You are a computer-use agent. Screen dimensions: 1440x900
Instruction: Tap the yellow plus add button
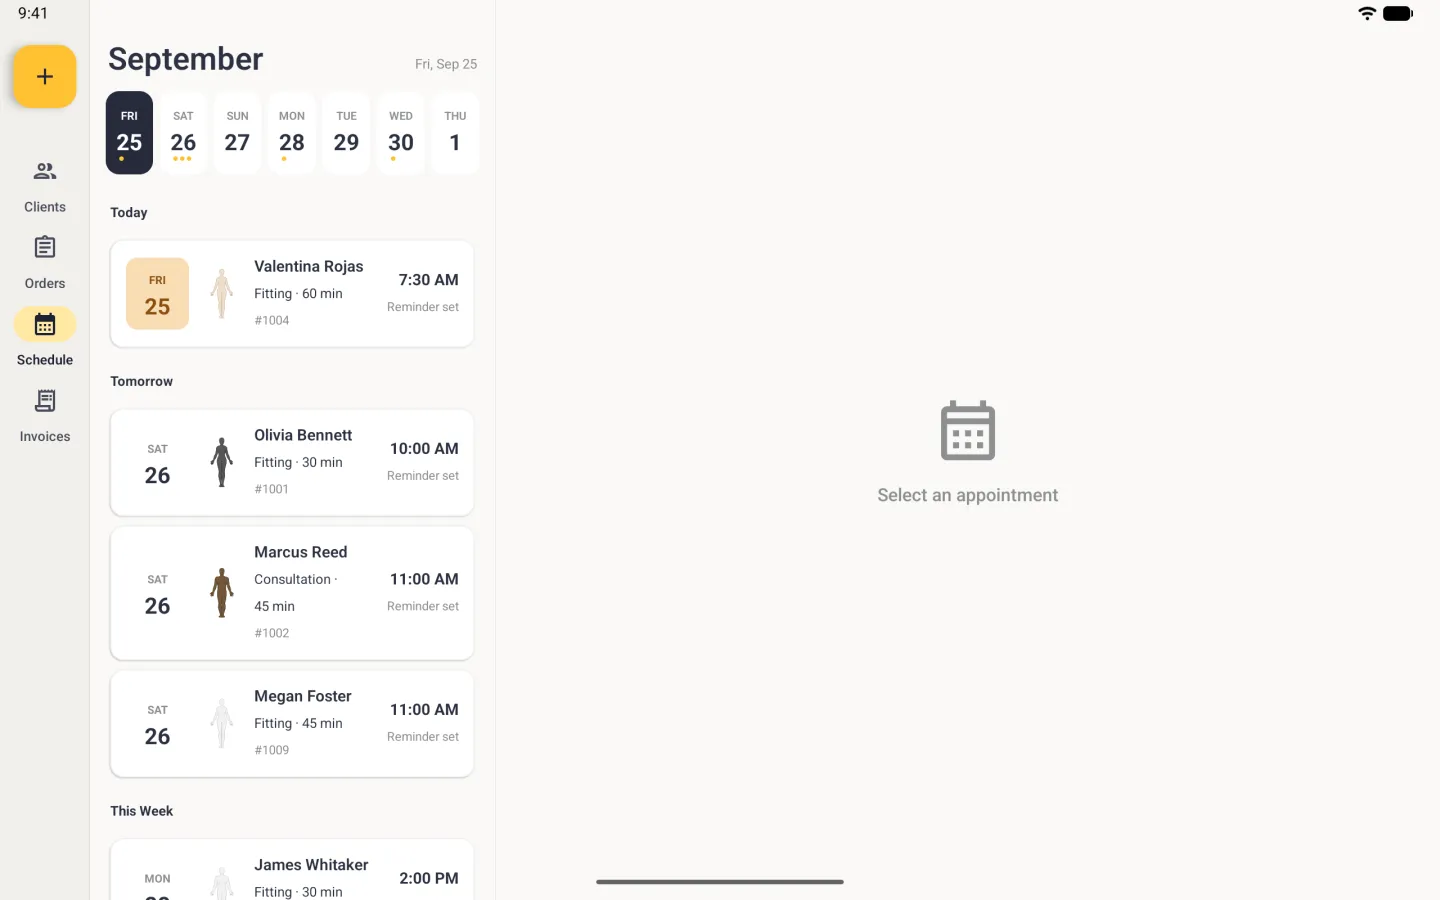(45, 76)
